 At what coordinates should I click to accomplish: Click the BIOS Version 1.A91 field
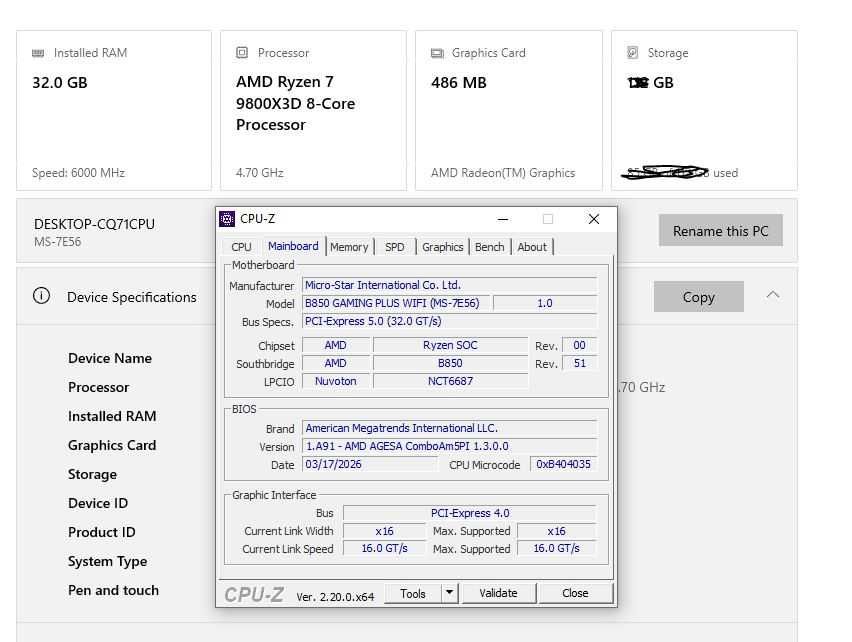click(449, 446)
